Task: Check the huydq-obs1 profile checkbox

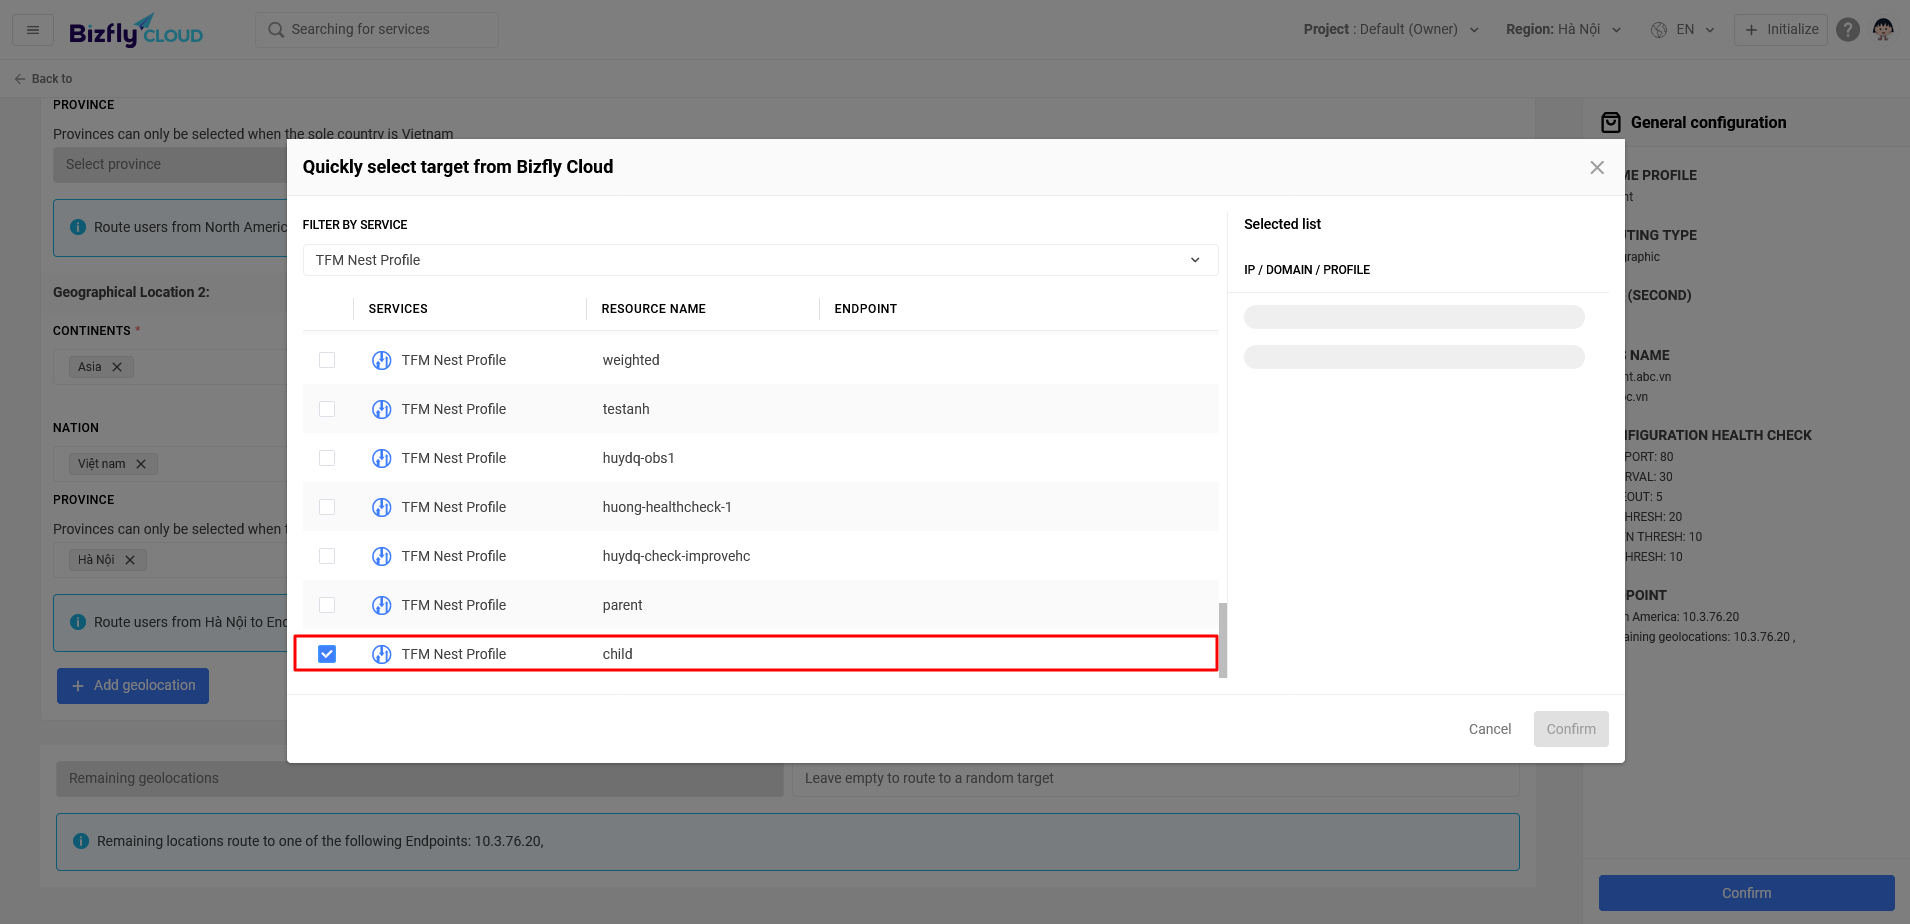Action: coord(327,458)
